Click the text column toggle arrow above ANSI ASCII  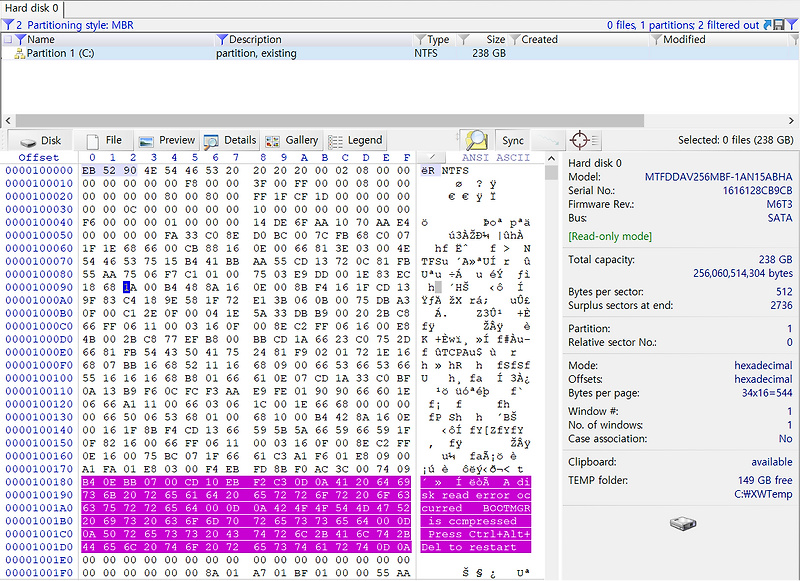[x=432, y=157]
